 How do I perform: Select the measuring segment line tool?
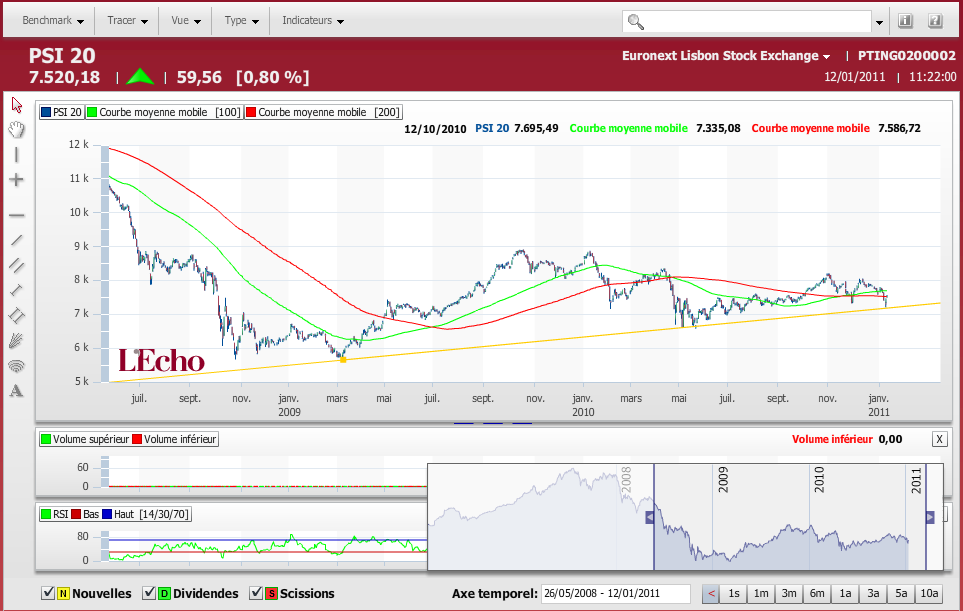click(x=17, y=290)
